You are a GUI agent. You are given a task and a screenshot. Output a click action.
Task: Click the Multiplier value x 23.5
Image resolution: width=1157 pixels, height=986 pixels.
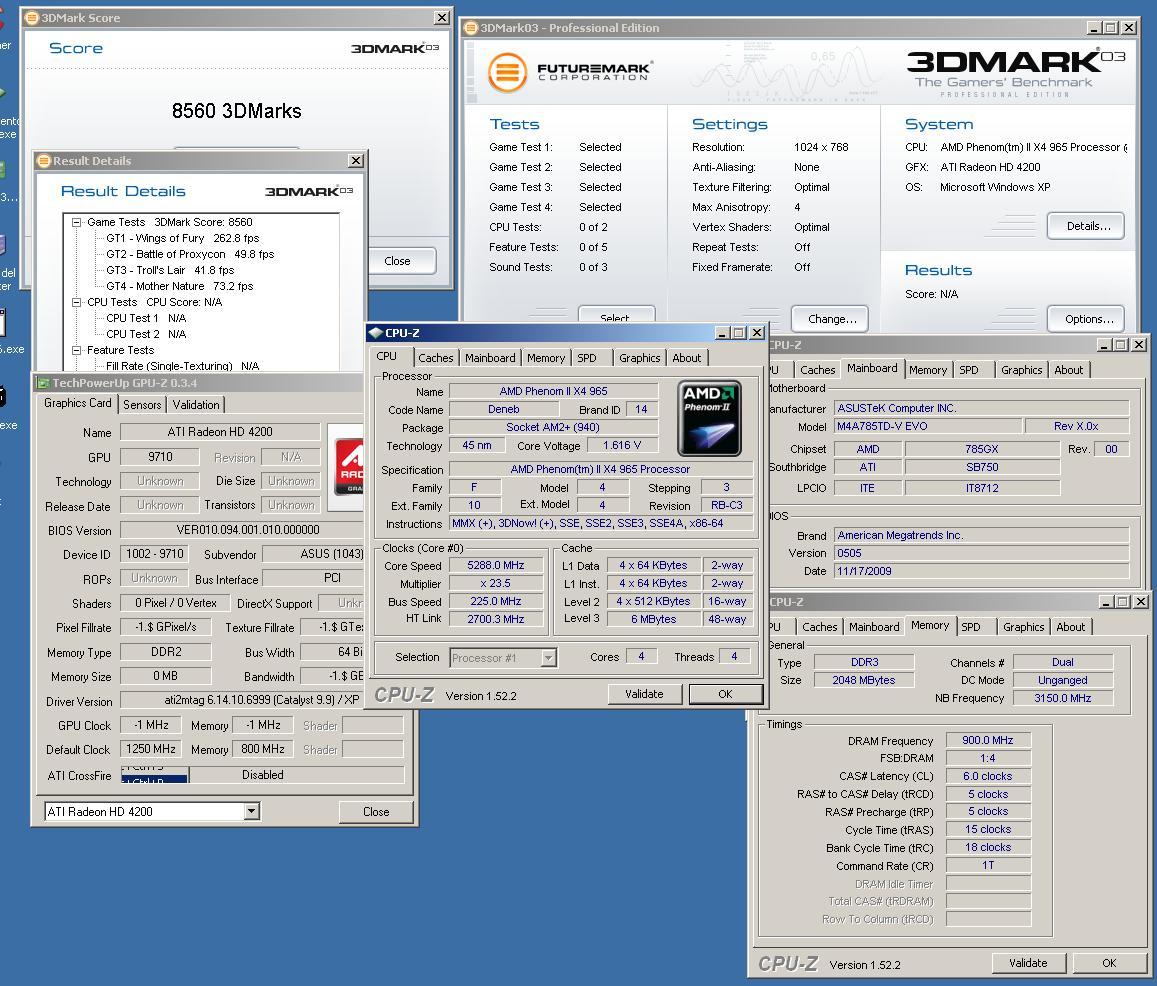[496, 583]
